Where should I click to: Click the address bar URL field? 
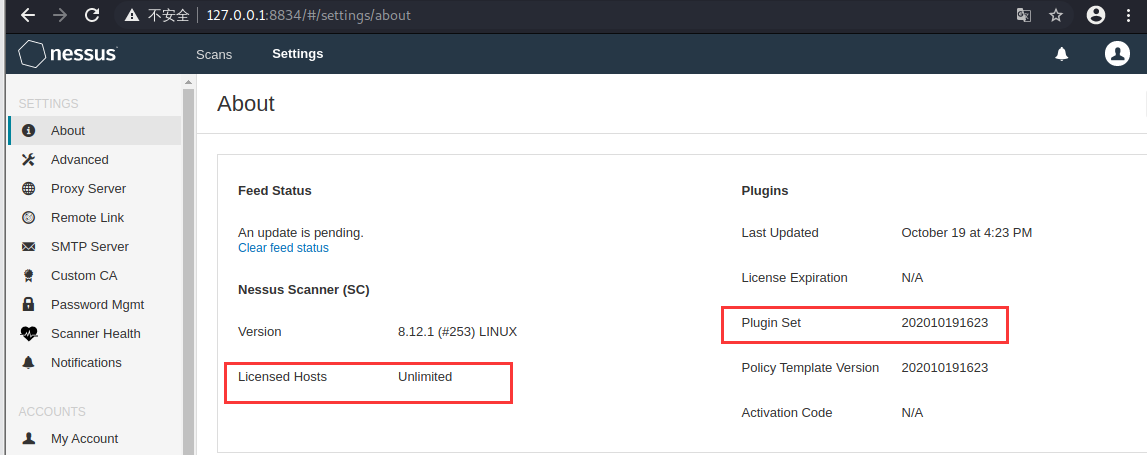pos(308,15)
